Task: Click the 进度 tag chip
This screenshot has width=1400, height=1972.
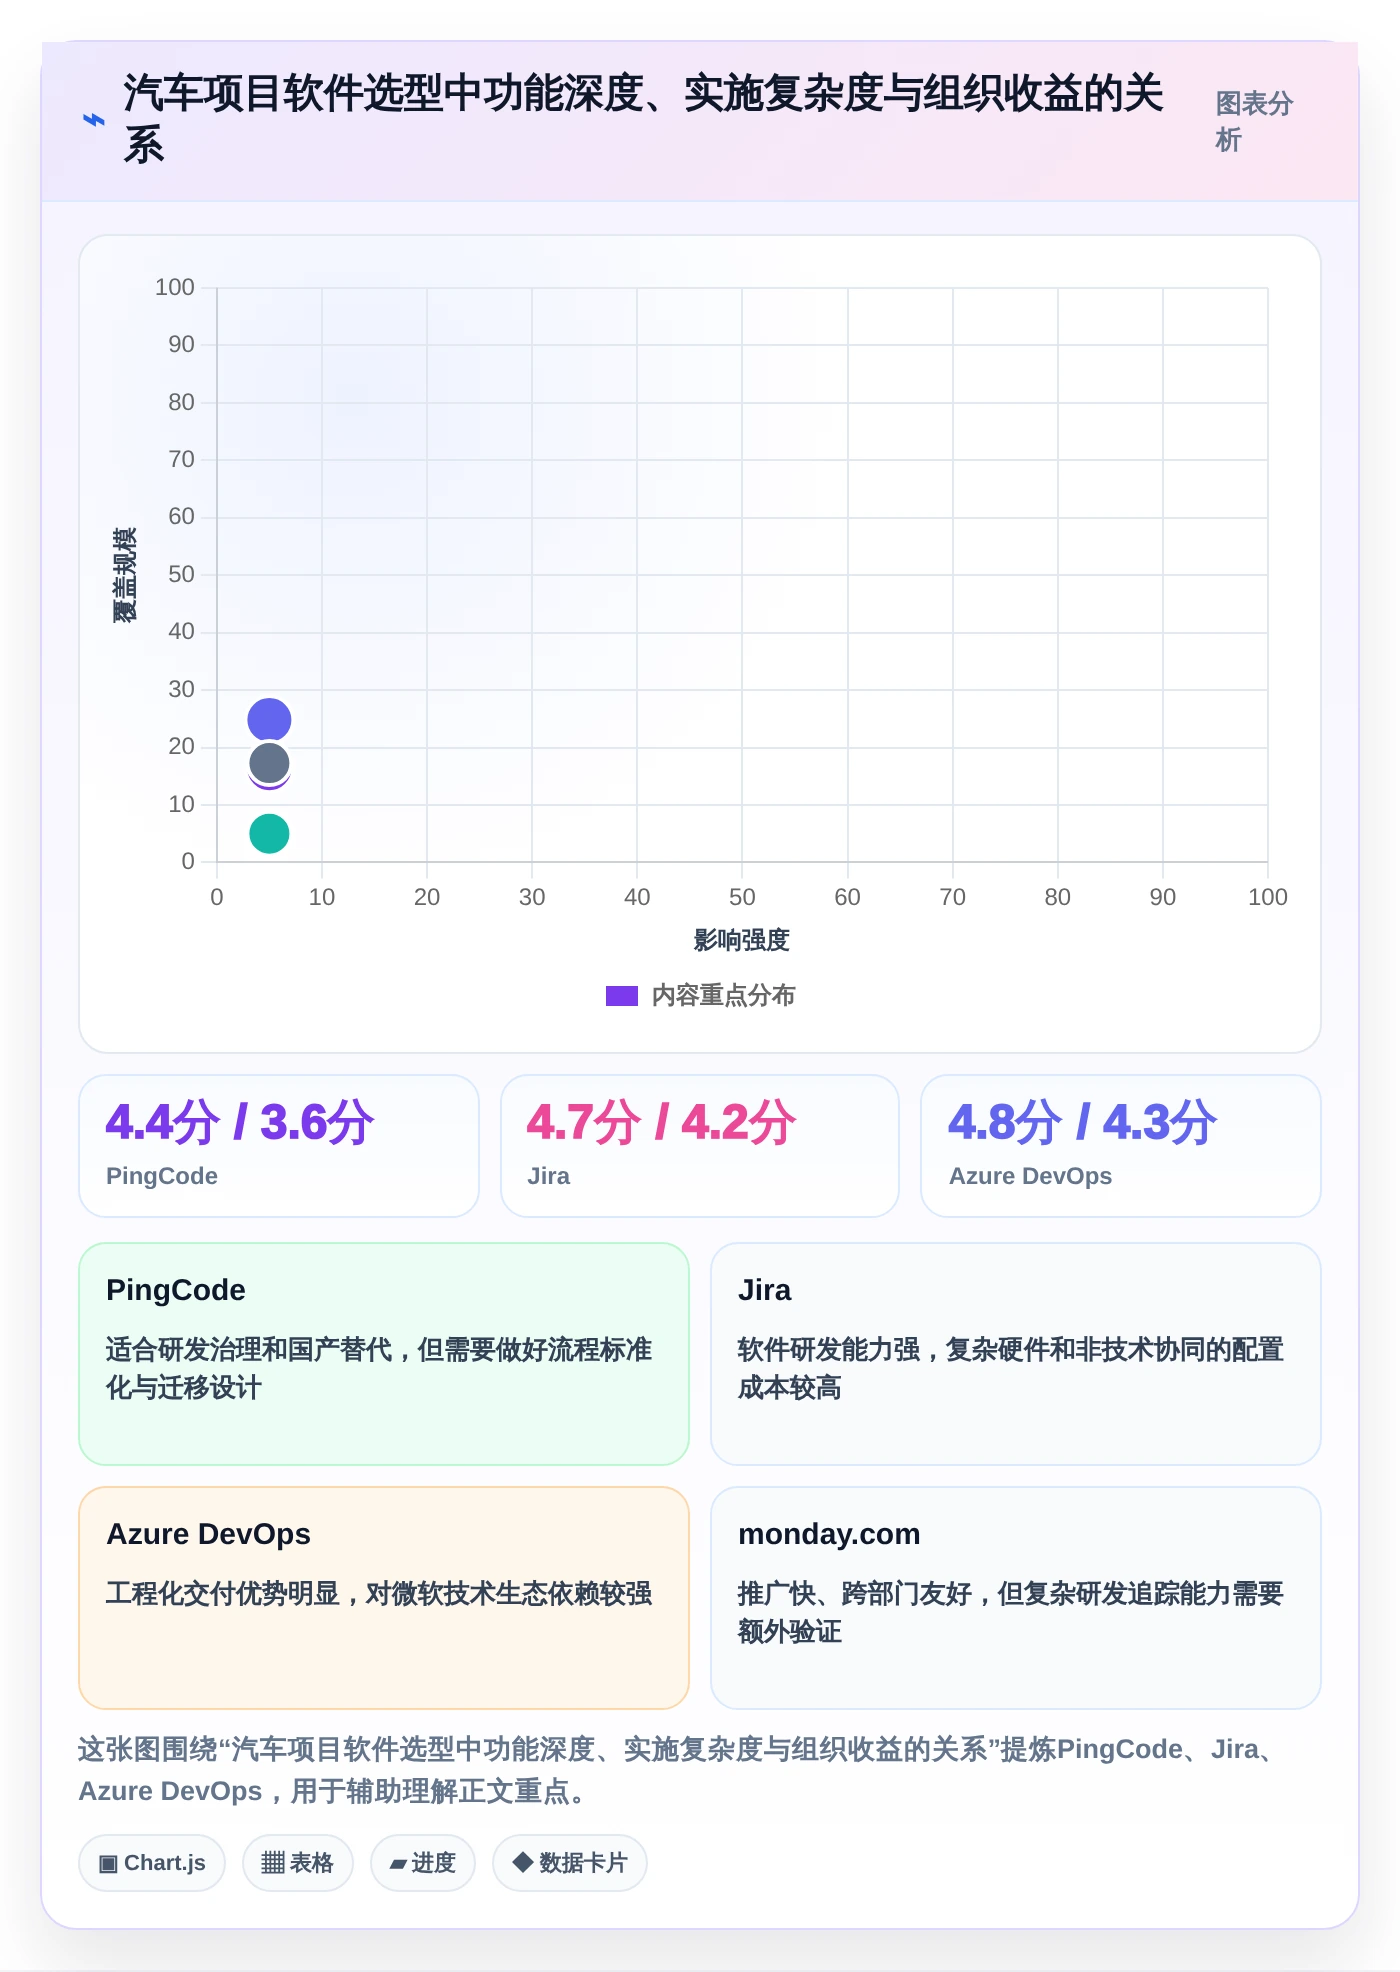Action: [423, 1863]
